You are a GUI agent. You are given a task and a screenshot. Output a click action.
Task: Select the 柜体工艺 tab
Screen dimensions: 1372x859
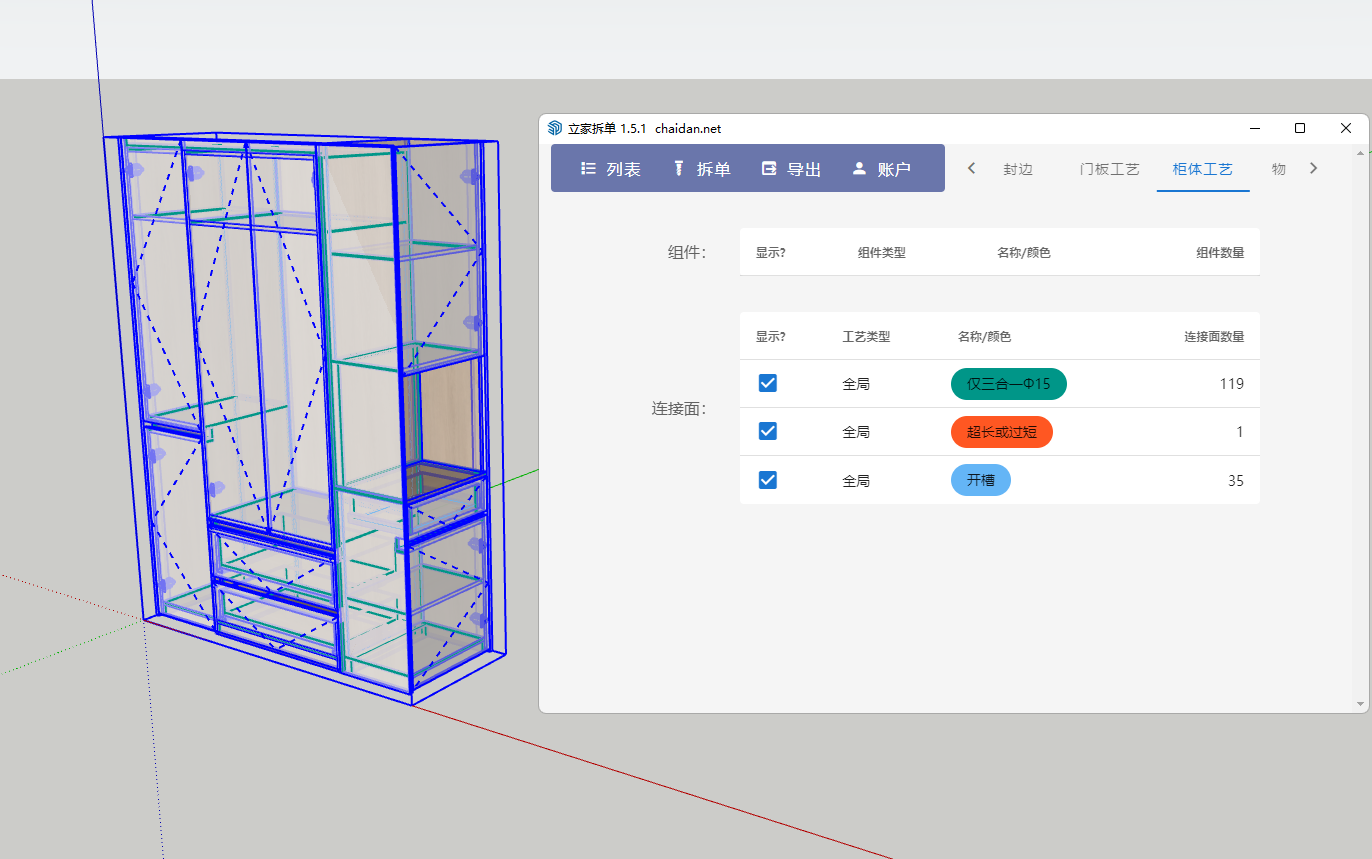tap(1202, 169)
